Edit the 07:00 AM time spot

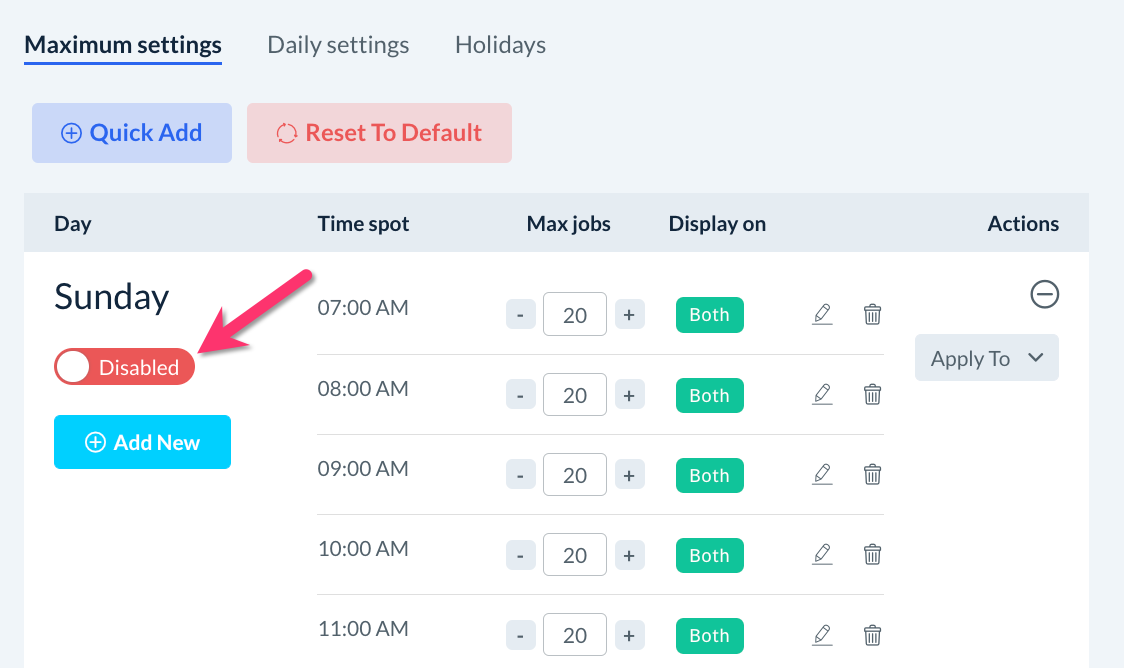[x=822, y=314]
